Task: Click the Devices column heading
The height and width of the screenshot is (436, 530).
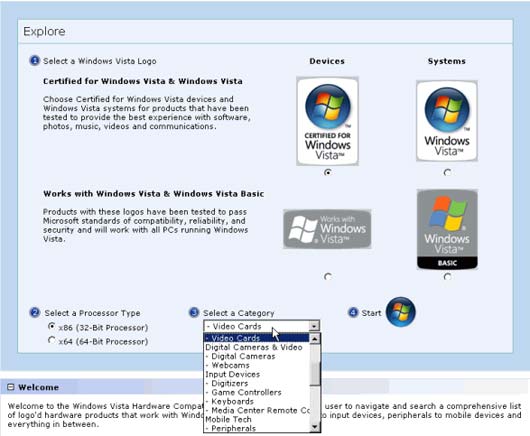Action: 327,61
